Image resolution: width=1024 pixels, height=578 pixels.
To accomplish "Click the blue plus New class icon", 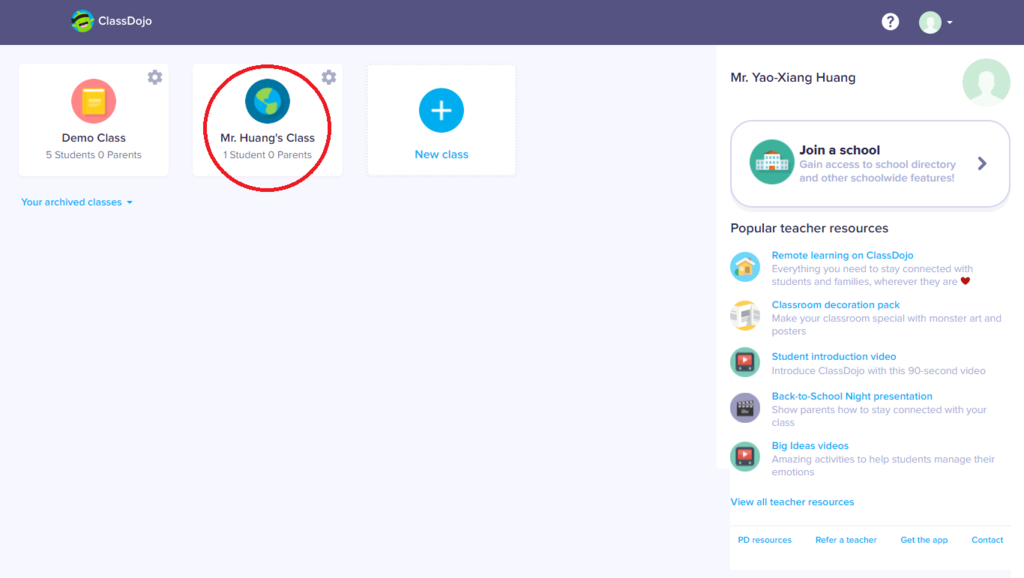I will 441,110.
